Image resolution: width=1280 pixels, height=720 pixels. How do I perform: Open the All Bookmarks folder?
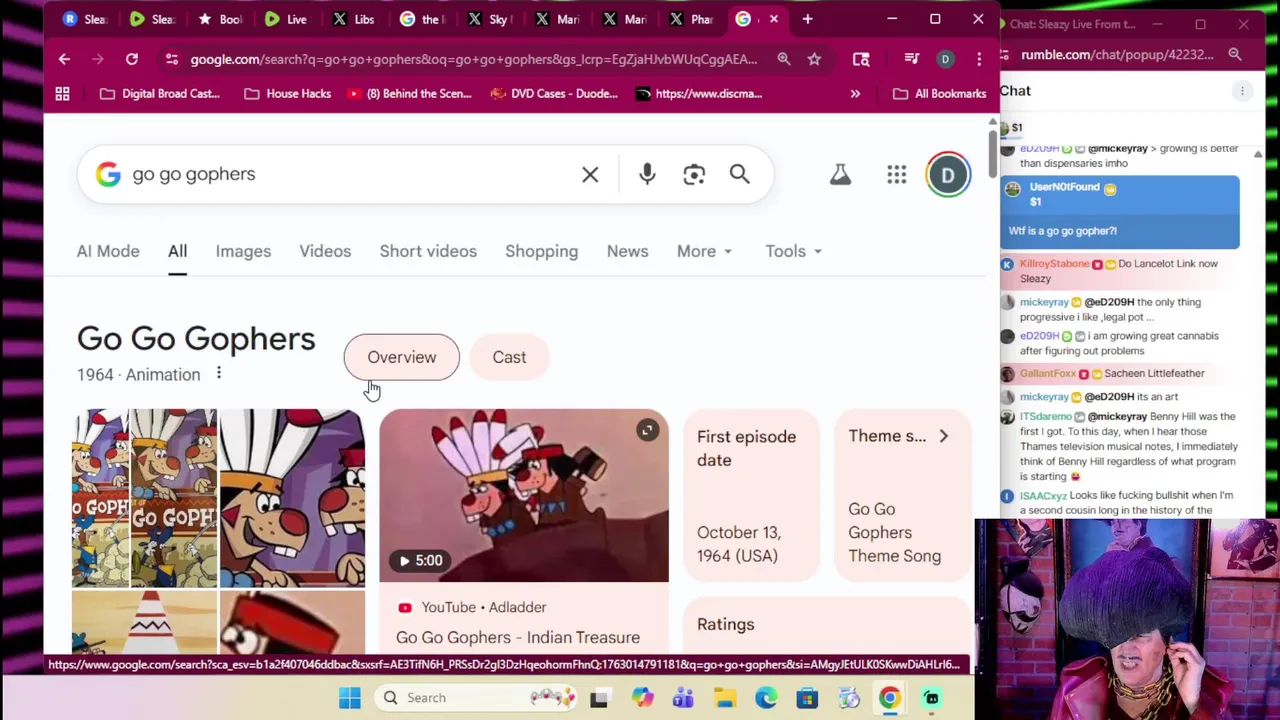pos(939,94)
